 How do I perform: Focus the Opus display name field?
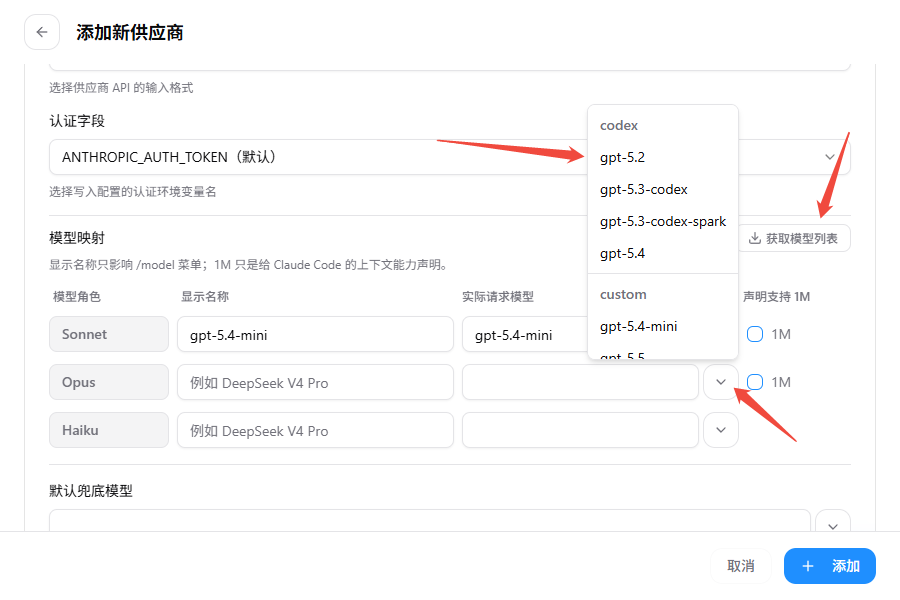(x=315, y=382)
